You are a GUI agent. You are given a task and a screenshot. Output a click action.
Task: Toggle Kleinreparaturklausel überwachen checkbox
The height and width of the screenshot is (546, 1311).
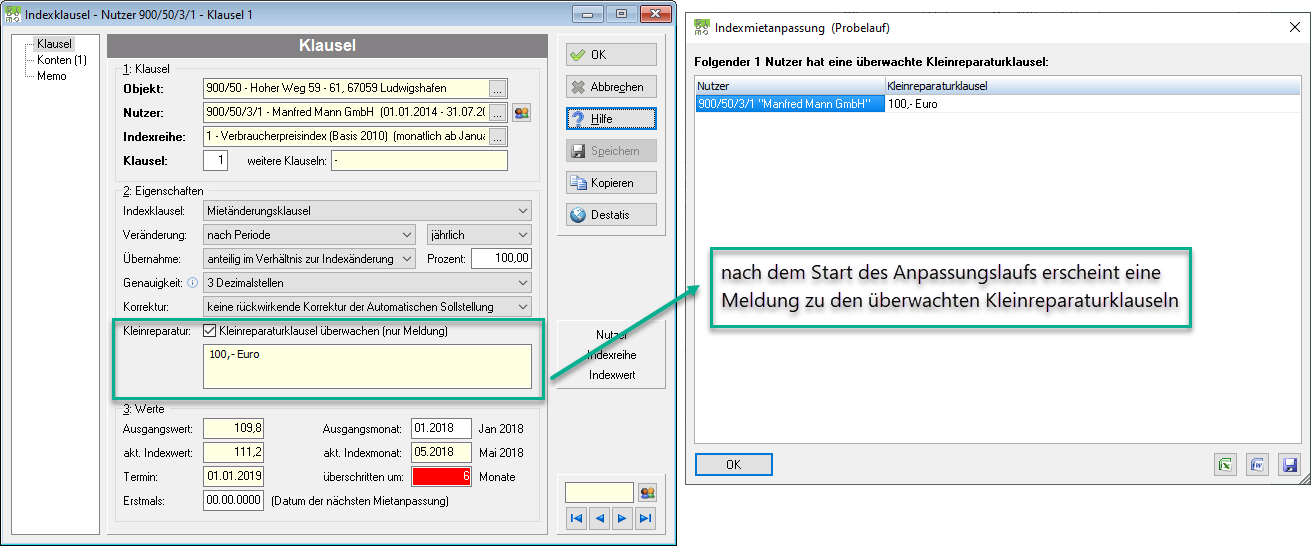pyautogui.click(x=209, y=331)
